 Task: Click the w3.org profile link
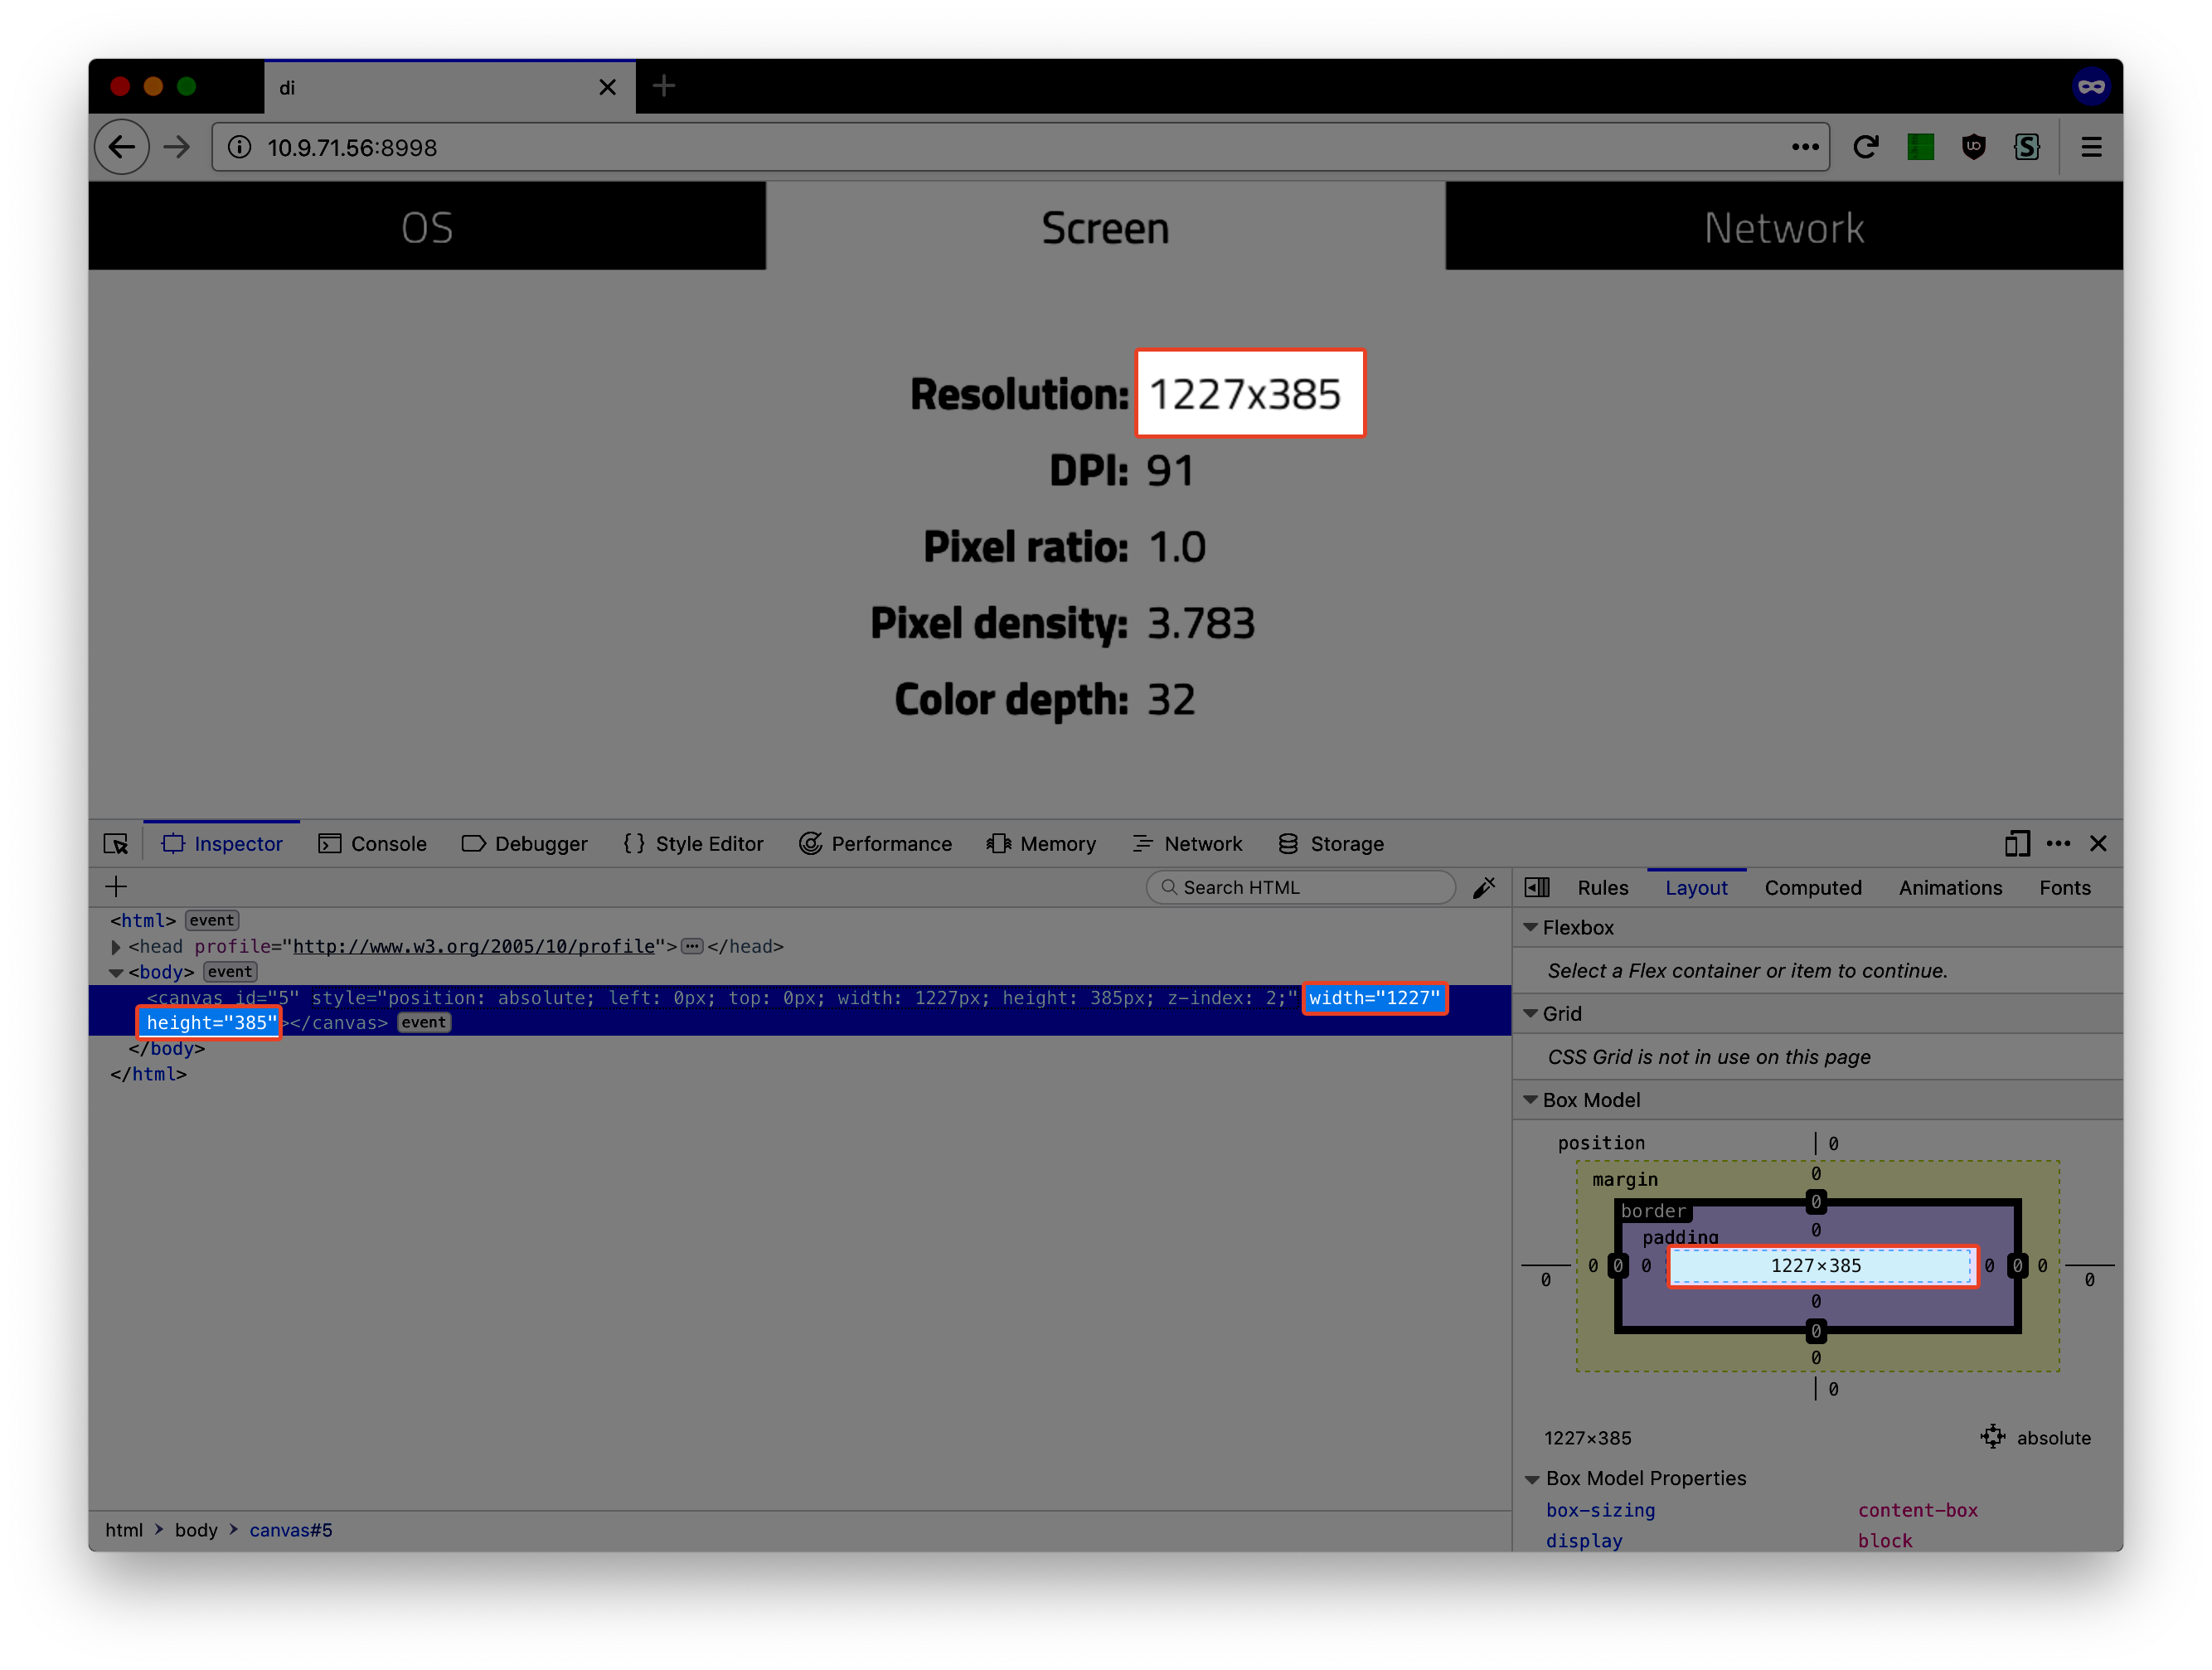[x=473, y=947]
